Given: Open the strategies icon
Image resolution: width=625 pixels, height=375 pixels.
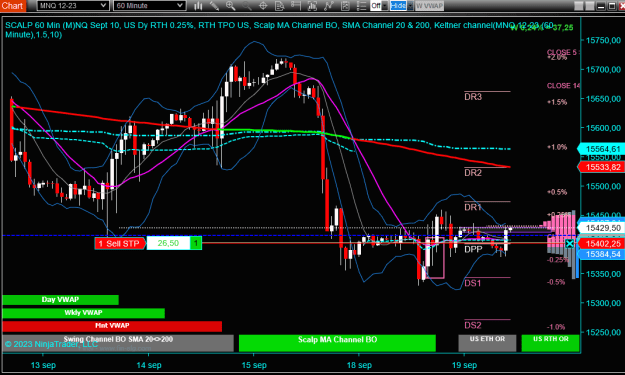Looking at the screenshot, I should coord(345,6).
